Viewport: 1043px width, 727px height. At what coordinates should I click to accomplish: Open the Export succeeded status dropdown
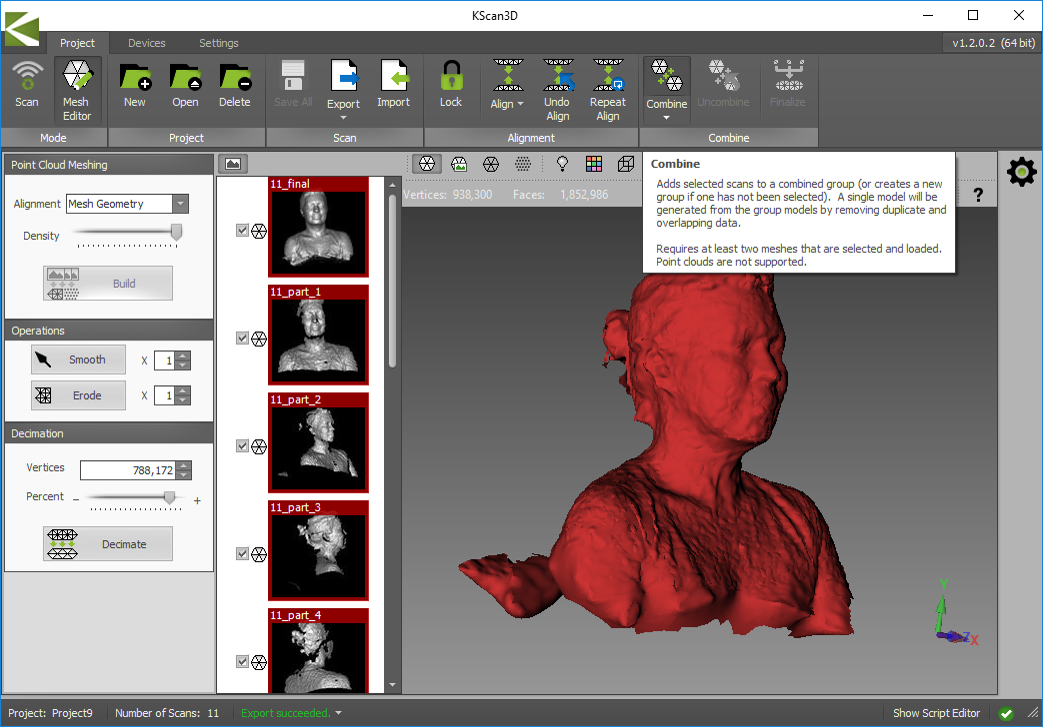click(x=339, y=713)
